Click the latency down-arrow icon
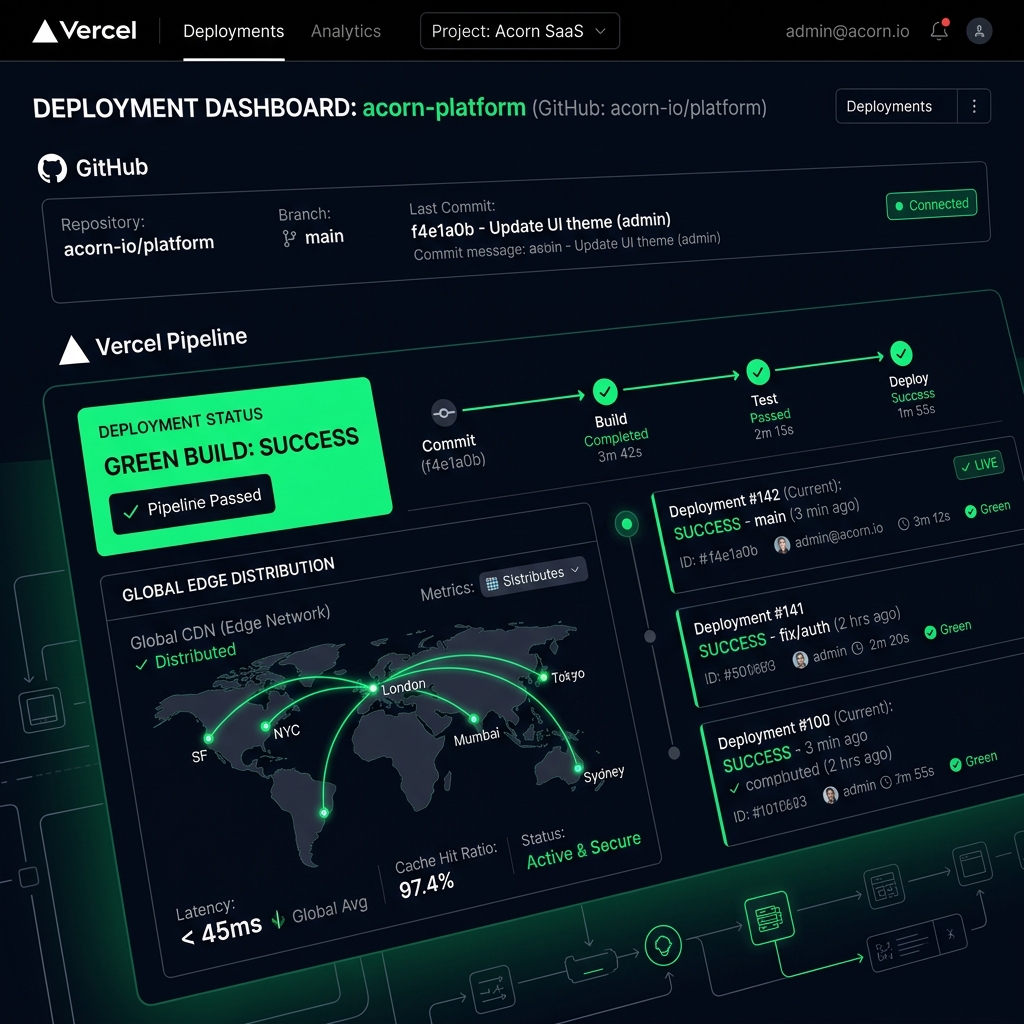Screen dimensions: 1024x1024 tap(278, 919)
